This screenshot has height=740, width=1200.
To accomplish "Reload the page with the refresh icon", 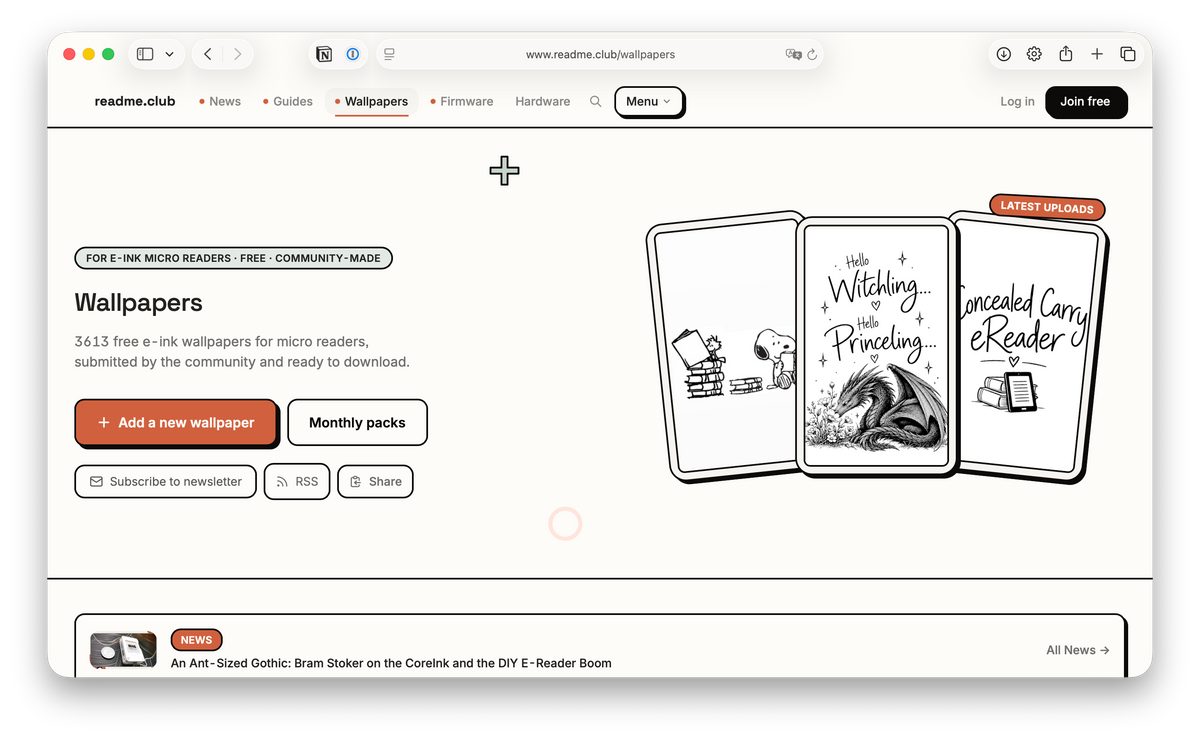I will 812,54.
